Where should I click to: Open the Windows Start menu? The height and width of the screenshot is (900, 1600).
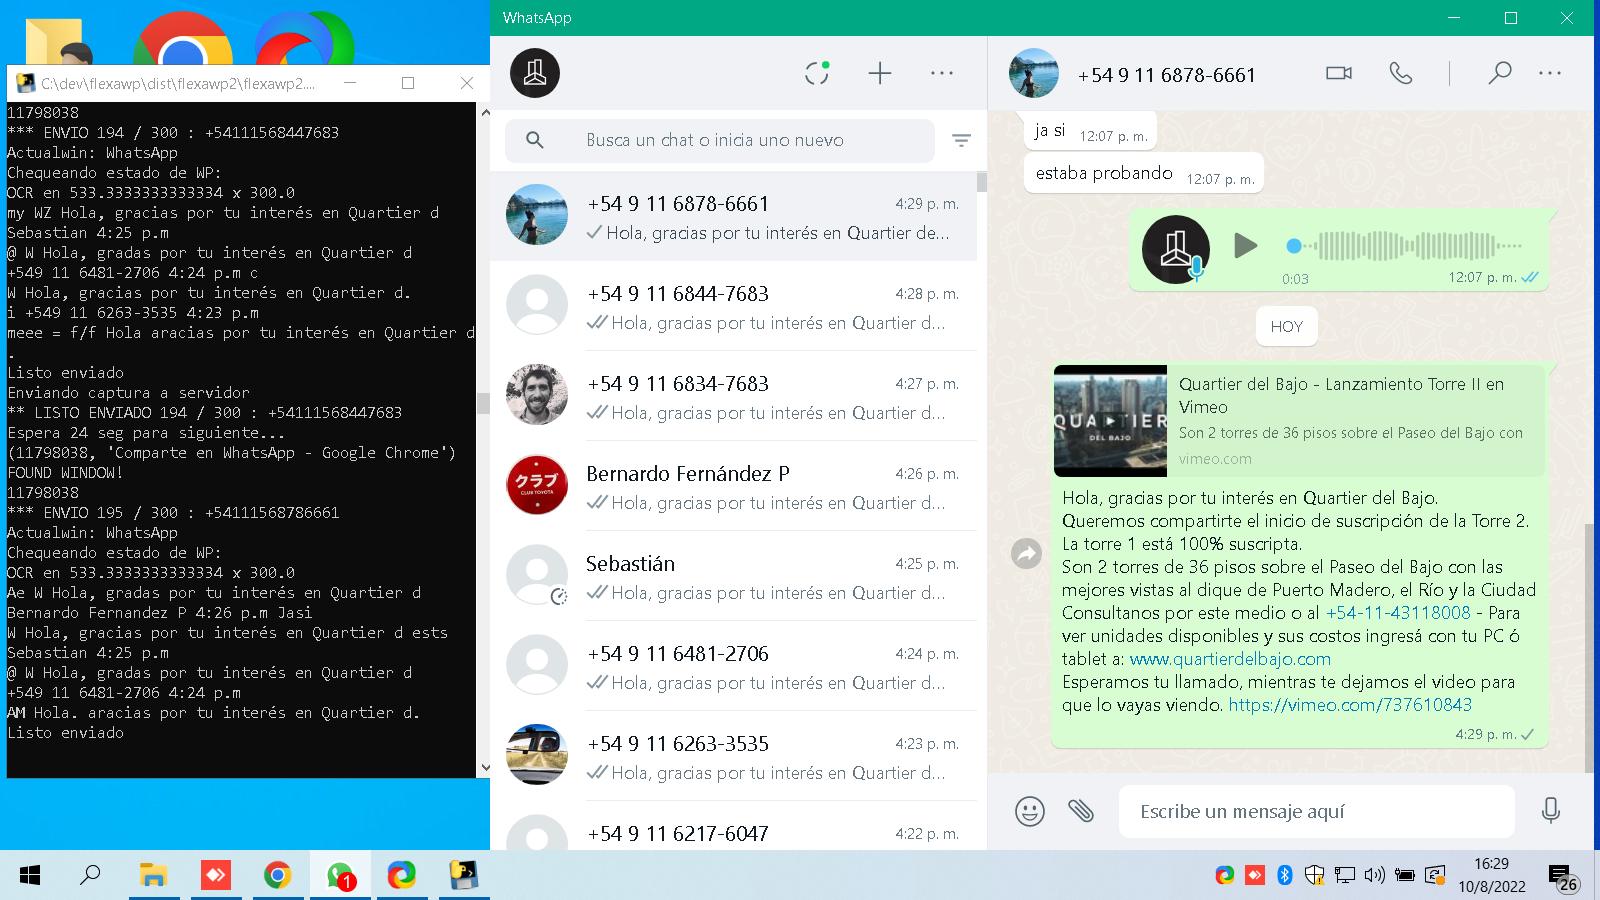pos(30,875)
